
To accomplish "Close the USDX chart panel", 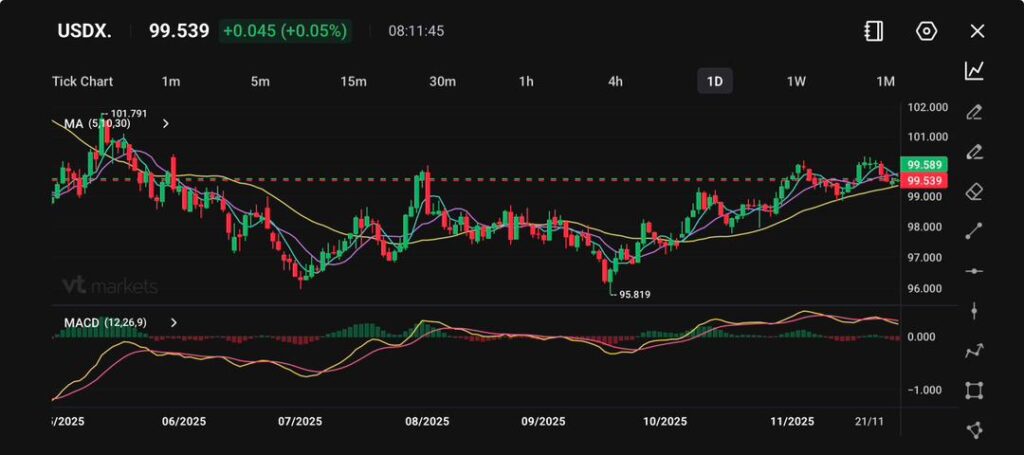I will point(977,31).
